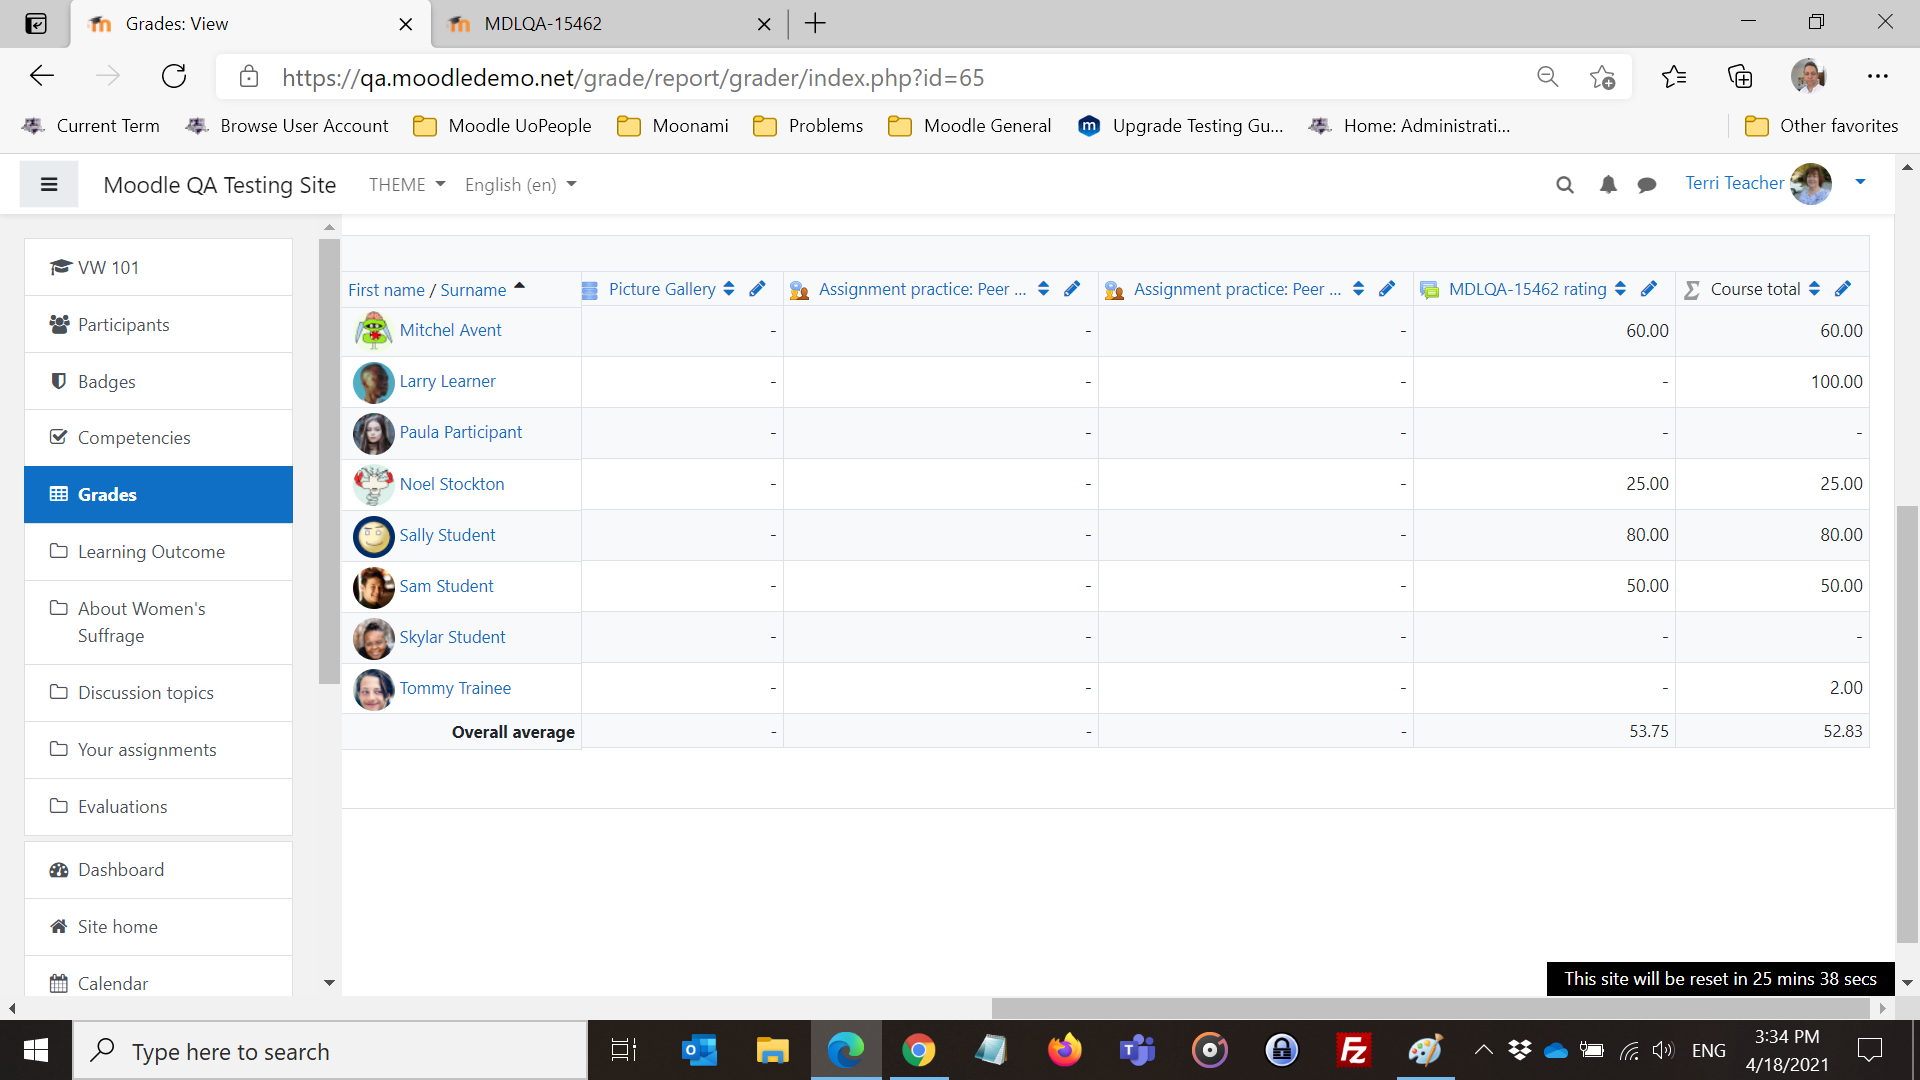
Task: Open Discussion topics section
Action: (x=158, y=693)
